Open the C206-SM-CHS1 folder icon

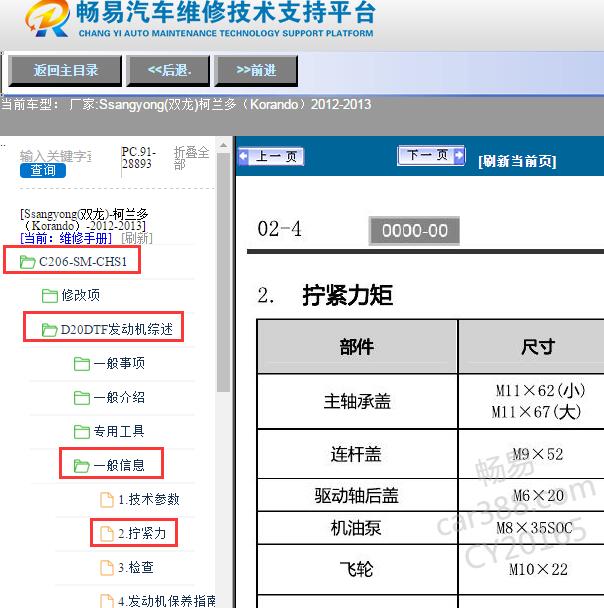pyautogui.click(x=28, y=262)
